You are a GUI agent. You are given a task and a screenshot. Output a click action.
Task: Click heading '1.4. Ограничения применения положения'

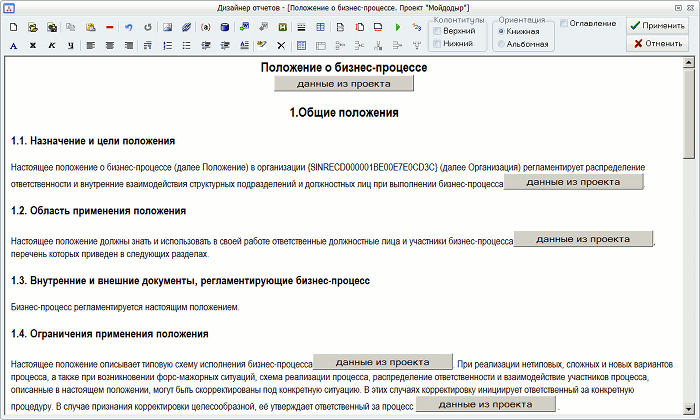click(109, 334)
